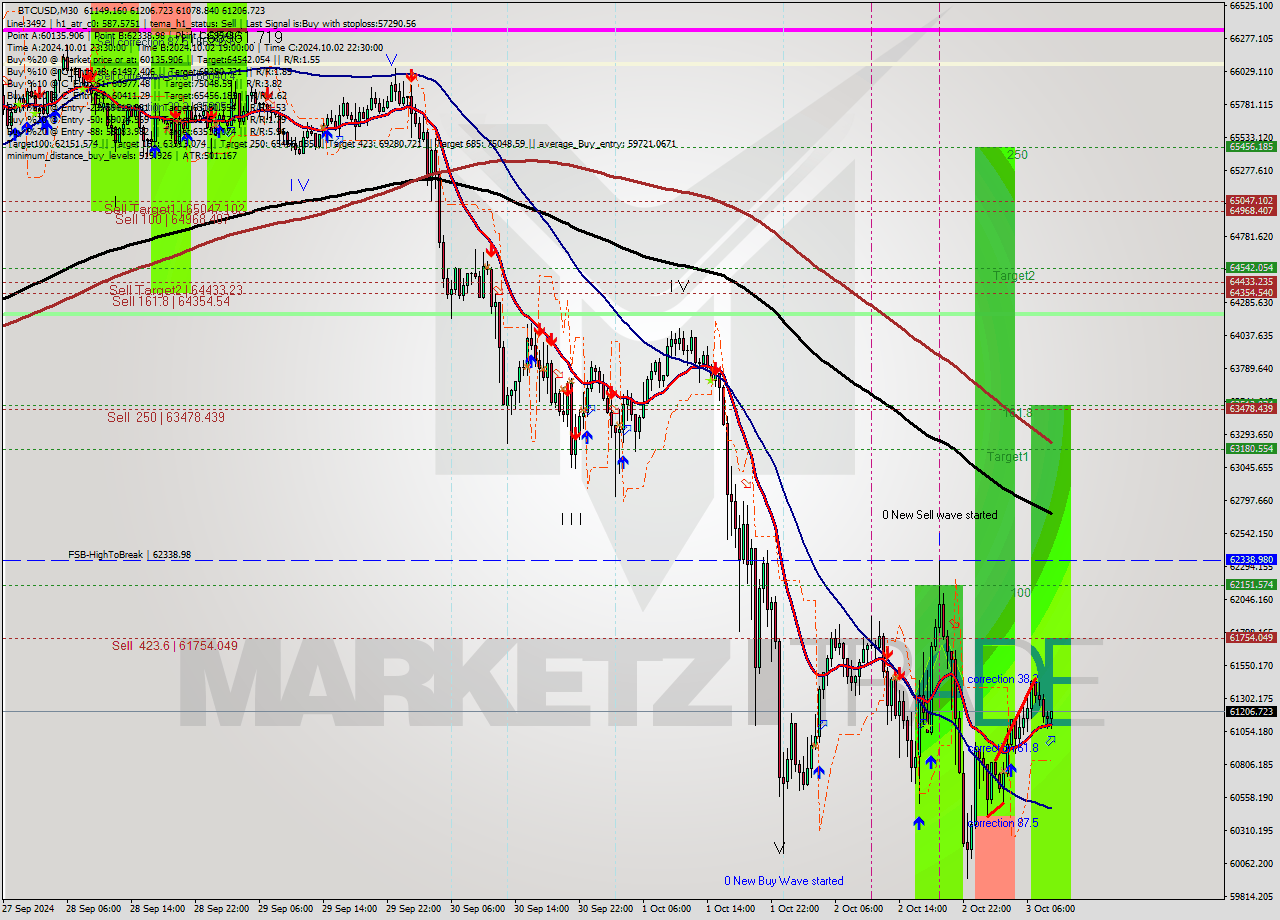The width and height of the screenshot is (1280, 920).
Task: Click the '3 Oct 06:00' time axis label
Action: (x=1049, y=909)
